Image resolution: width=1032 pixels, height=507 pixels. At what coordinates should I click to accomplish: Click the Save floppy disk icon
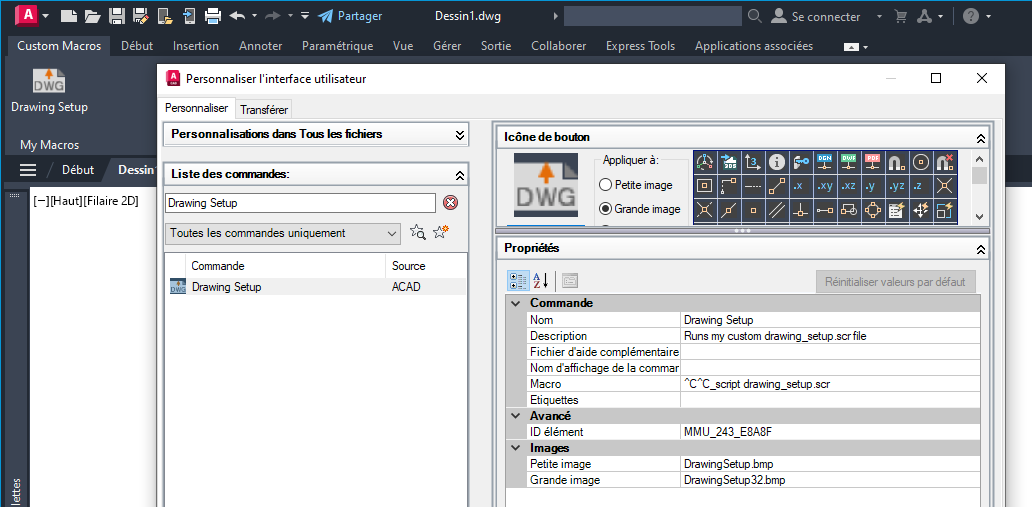(x=117, y=16)
